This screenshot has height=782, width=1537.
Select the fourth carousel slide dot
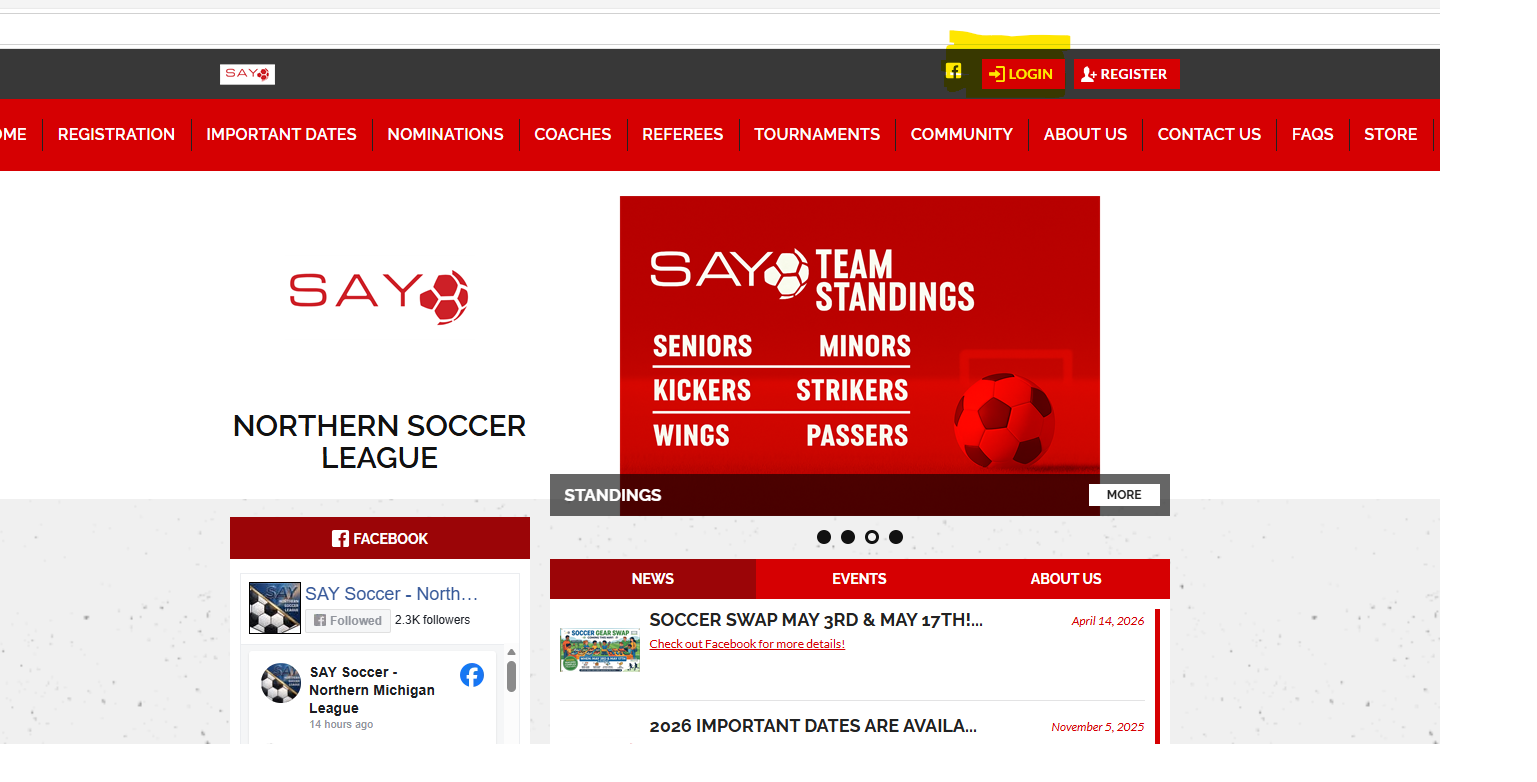pos(896,537)
